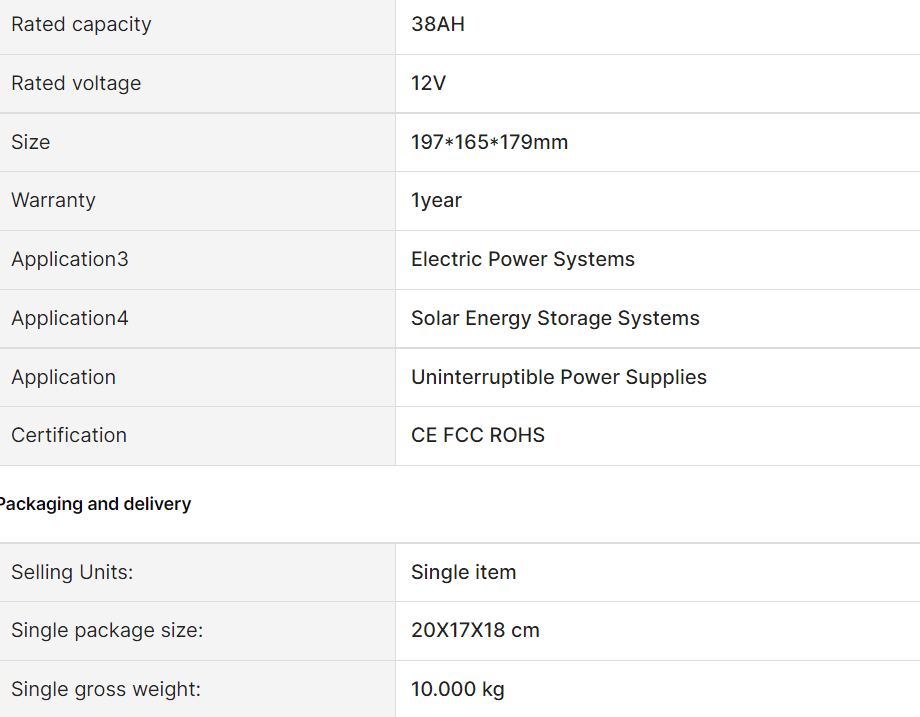Click the Single item value

click(x=463, y=573)
